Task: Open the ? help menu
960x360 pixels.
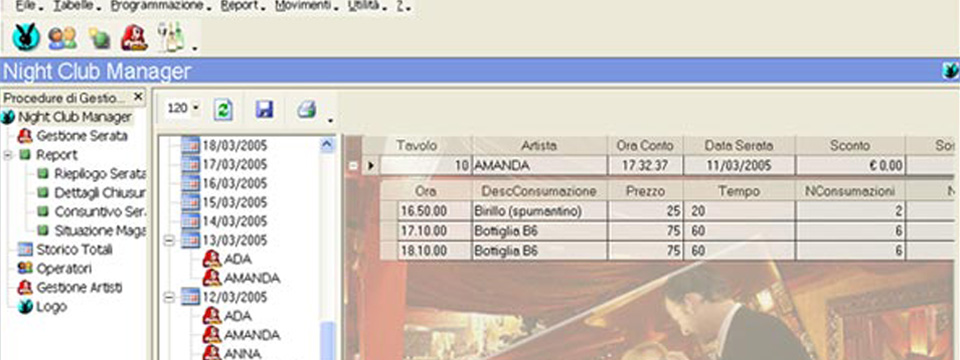Action: [402, 6]
